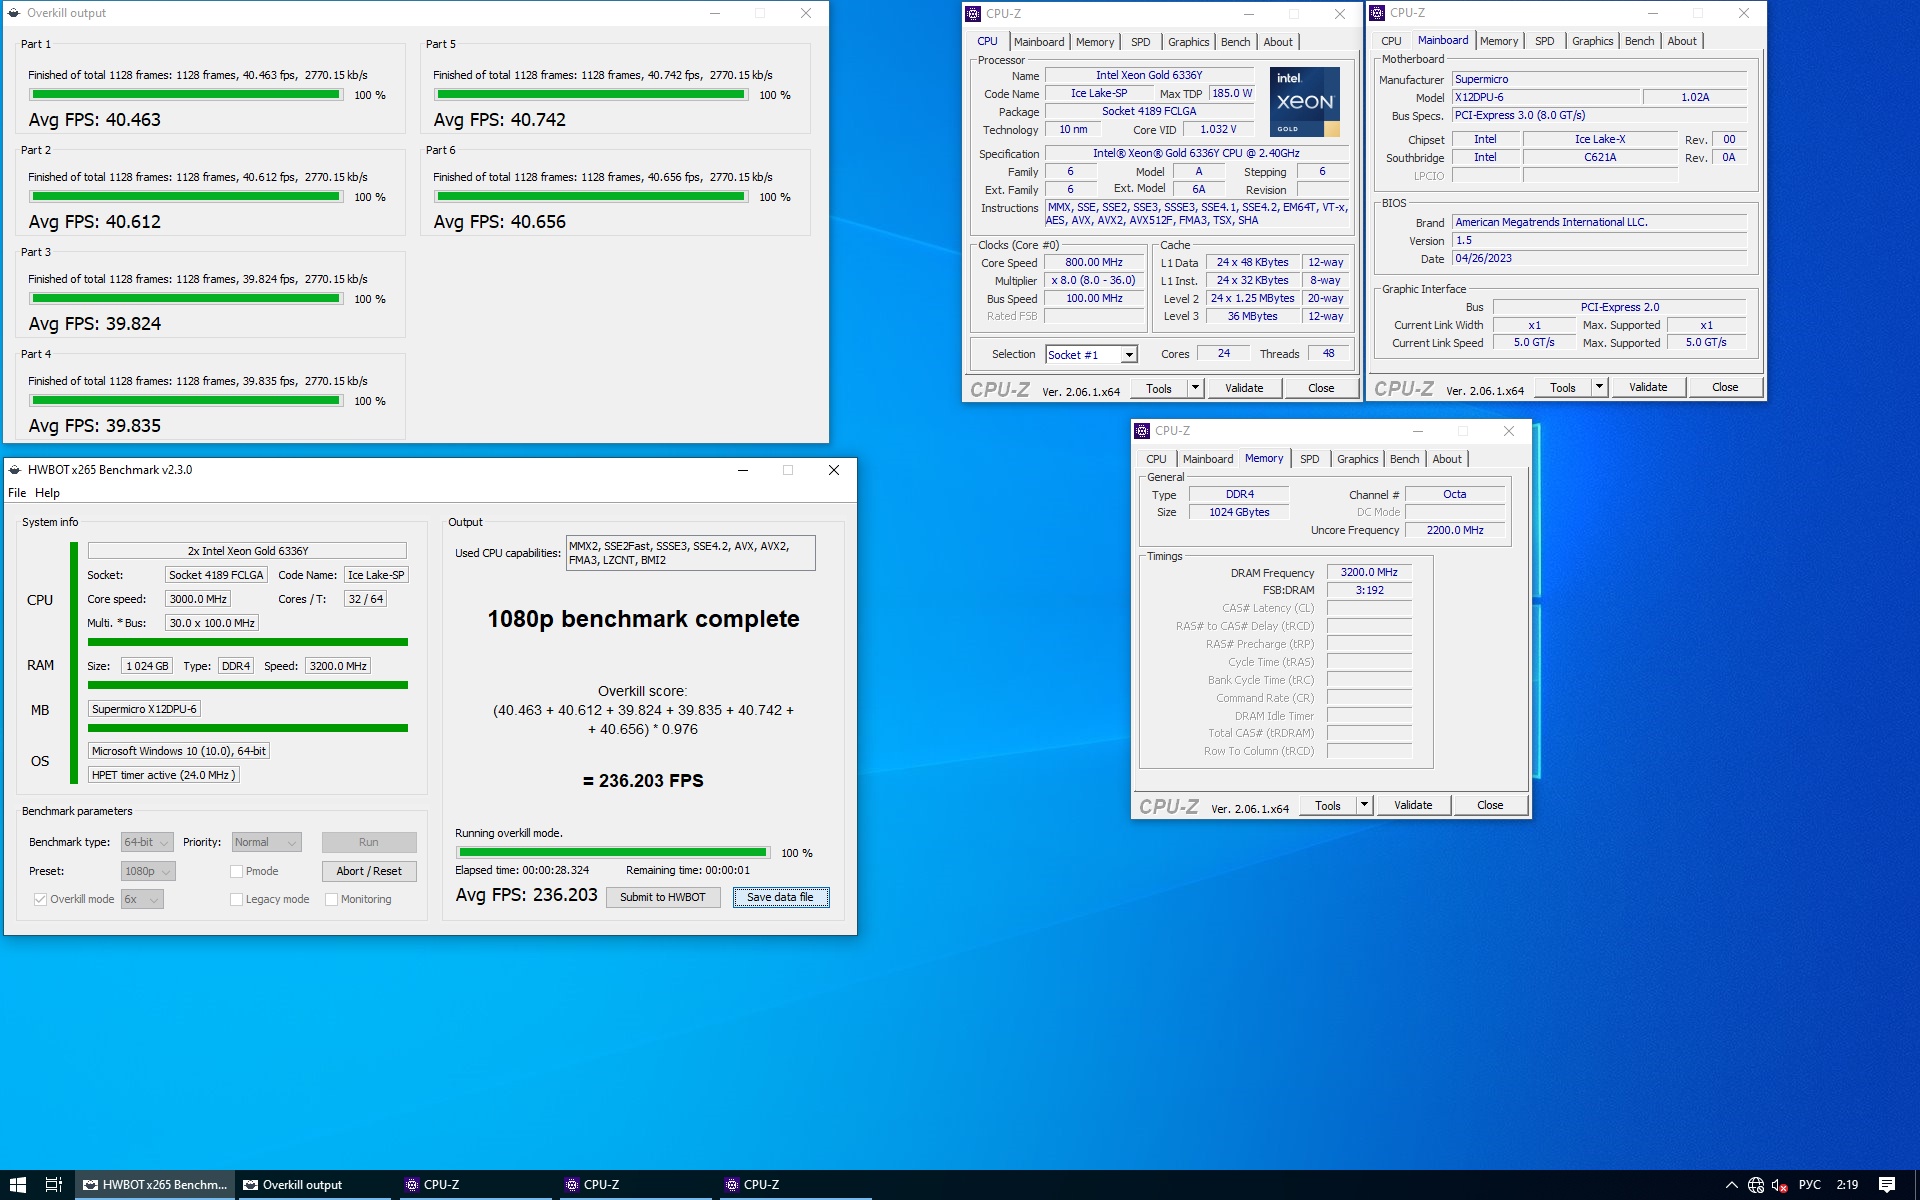Viewport: 1920px width, 1200px height.
Task: Click the Avg FPS: 39.824 result text
Action: click(95, 324)
